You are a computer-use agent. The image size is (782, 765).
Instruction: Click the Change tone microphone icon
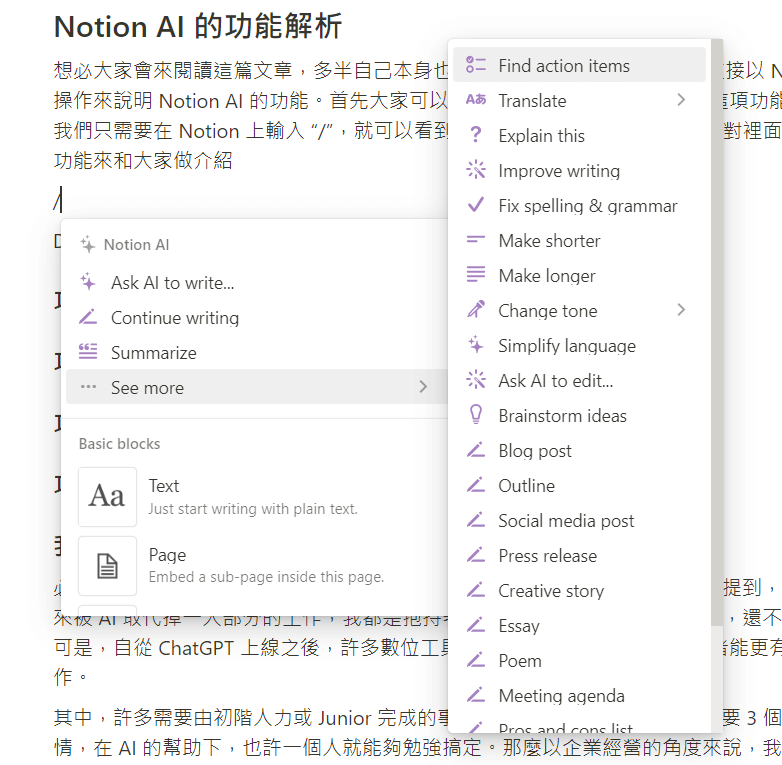[476, 310]
